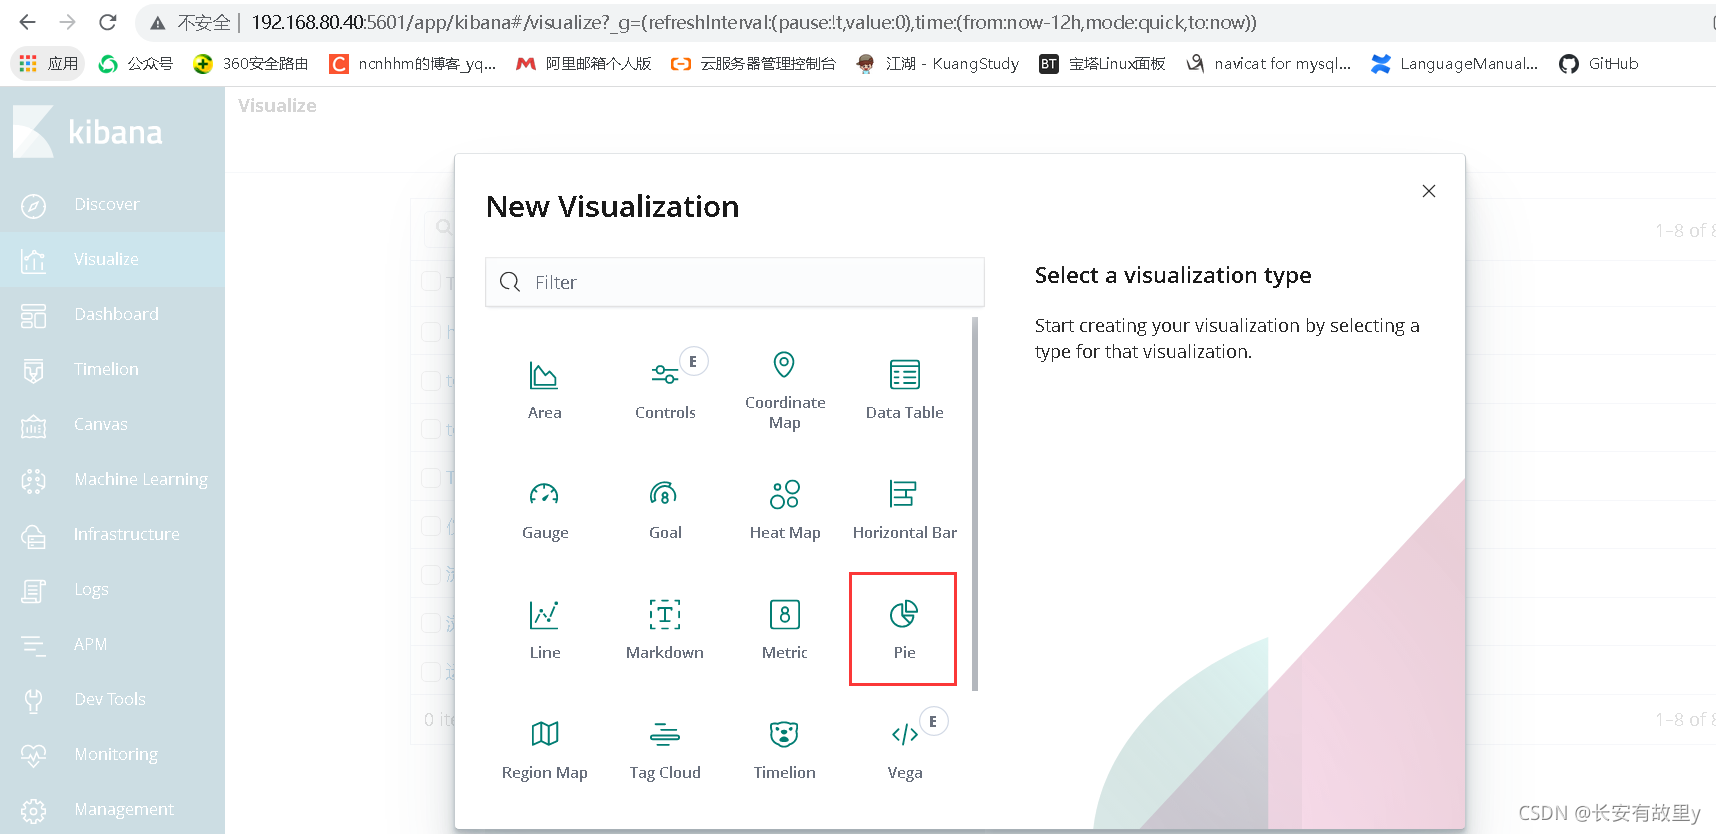Open Timelion in the Kibana sidebar

click(x=112, y=369)
